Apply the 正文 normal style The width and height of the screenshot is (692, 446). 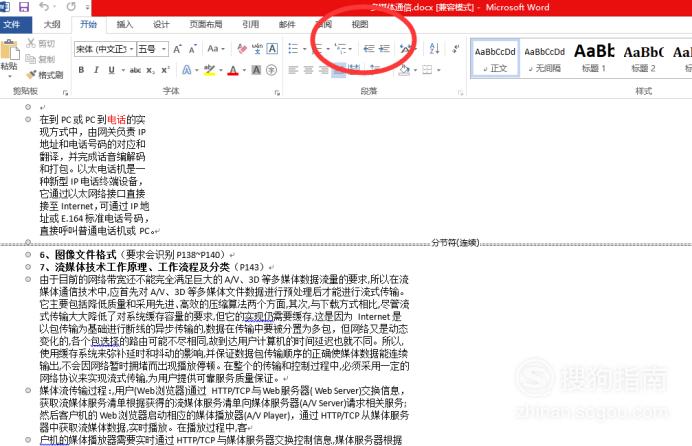coord(495,59)
